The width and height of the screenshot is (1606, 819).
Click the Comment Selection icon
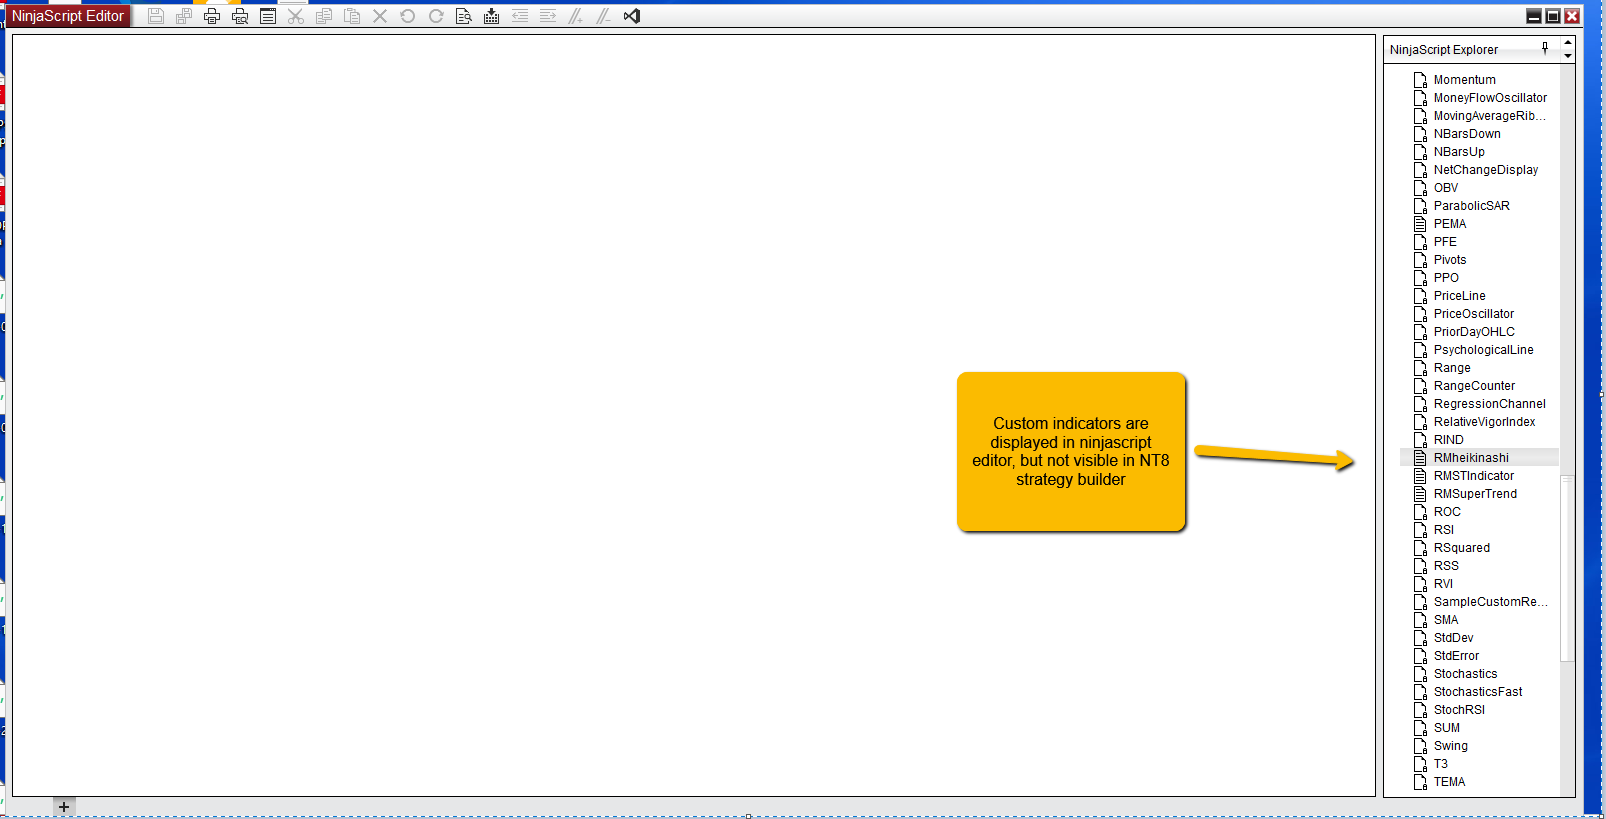pos(576,16)
